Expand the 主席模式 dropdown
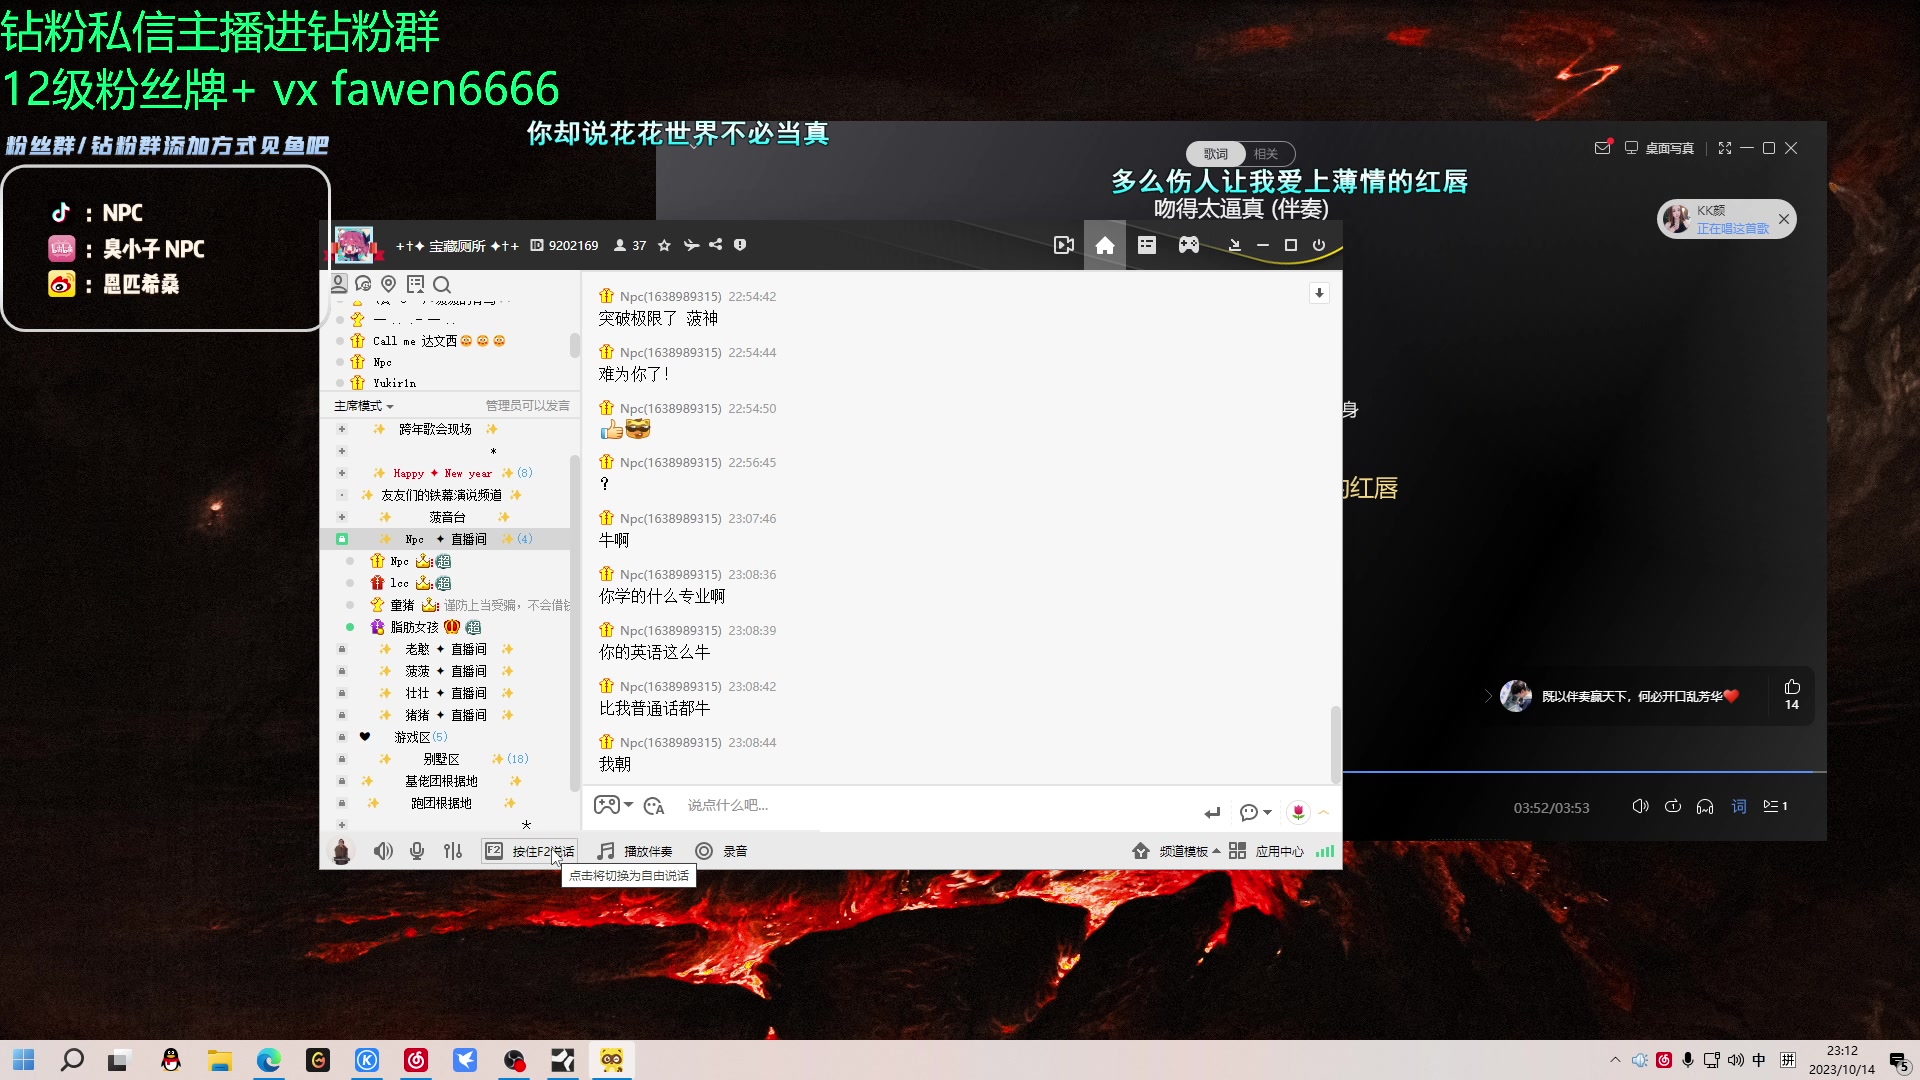The image size is (1920, 1080). tap(362, 405)
